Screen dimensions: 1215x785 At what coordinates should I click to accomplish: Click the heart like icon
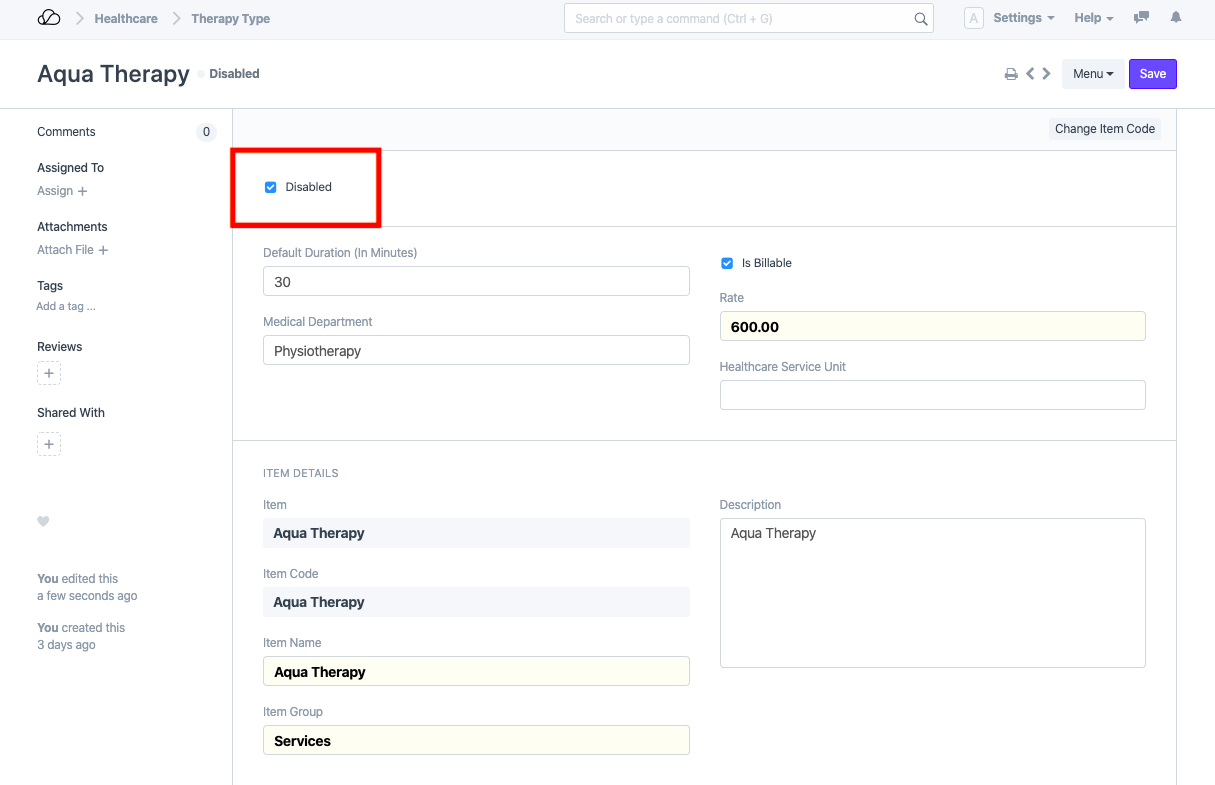[x=43, y=521]
